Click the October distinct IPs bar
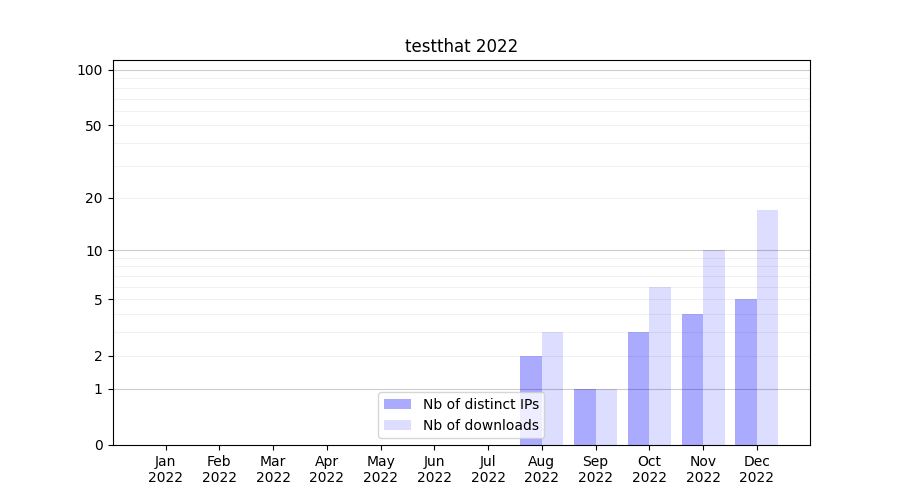 pos(638,388)
